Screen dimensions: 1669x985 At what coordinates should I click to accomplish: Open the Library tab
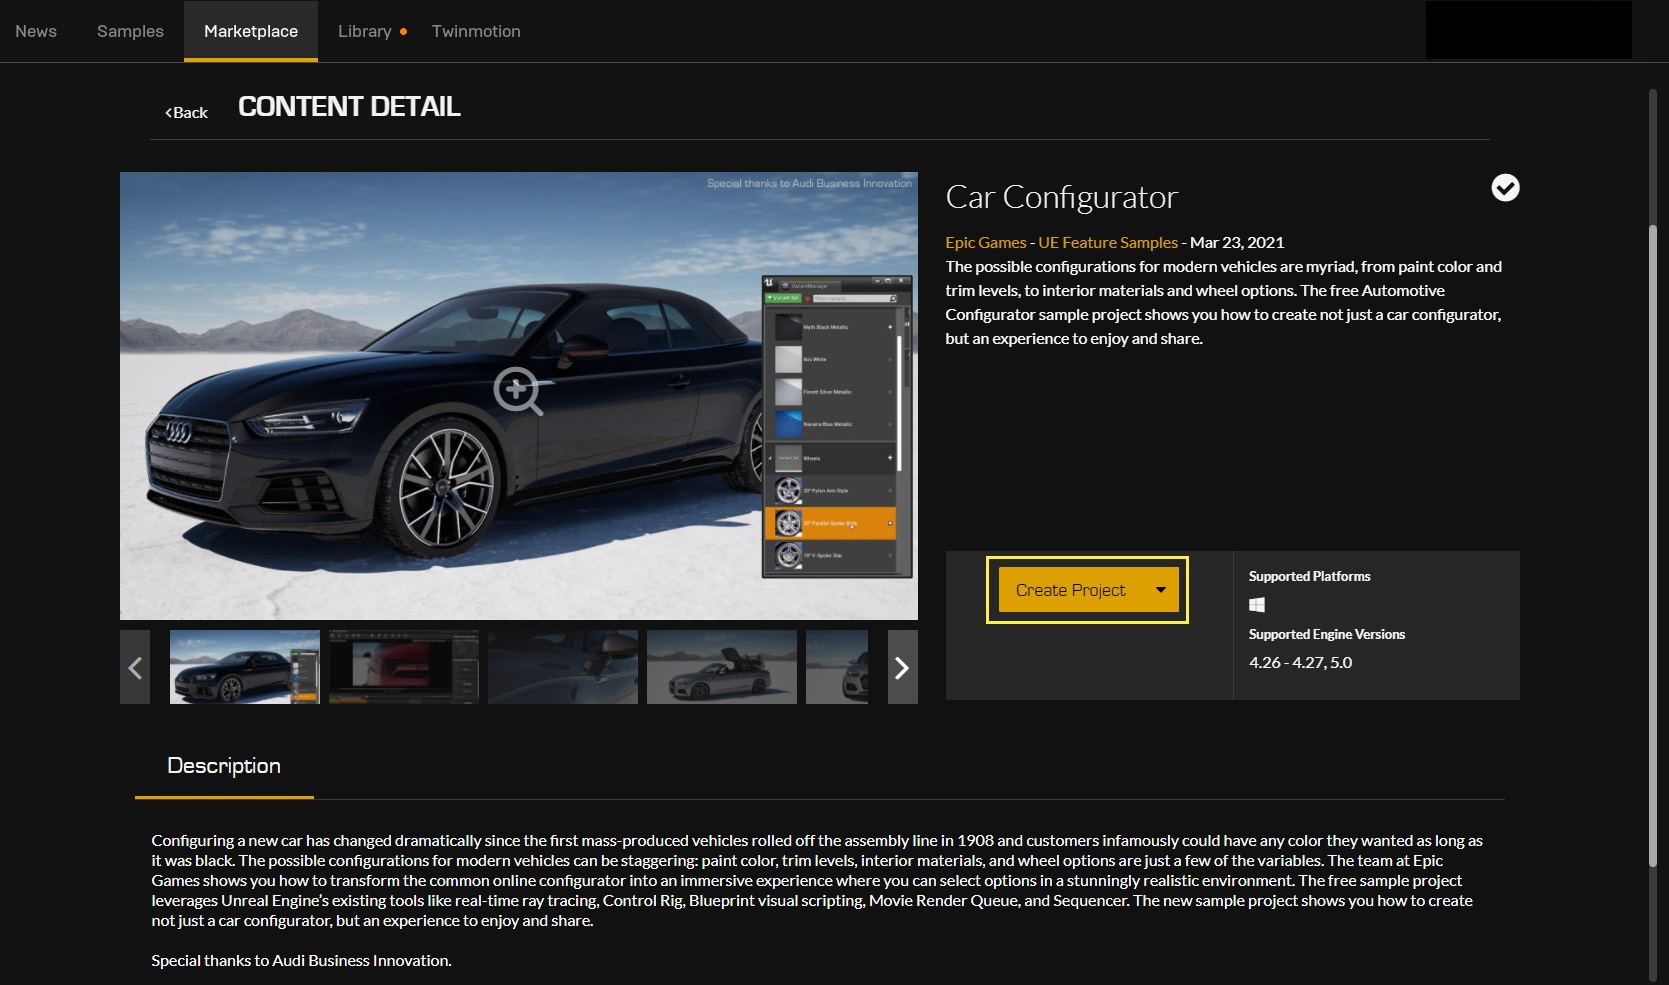pos(365,31)
